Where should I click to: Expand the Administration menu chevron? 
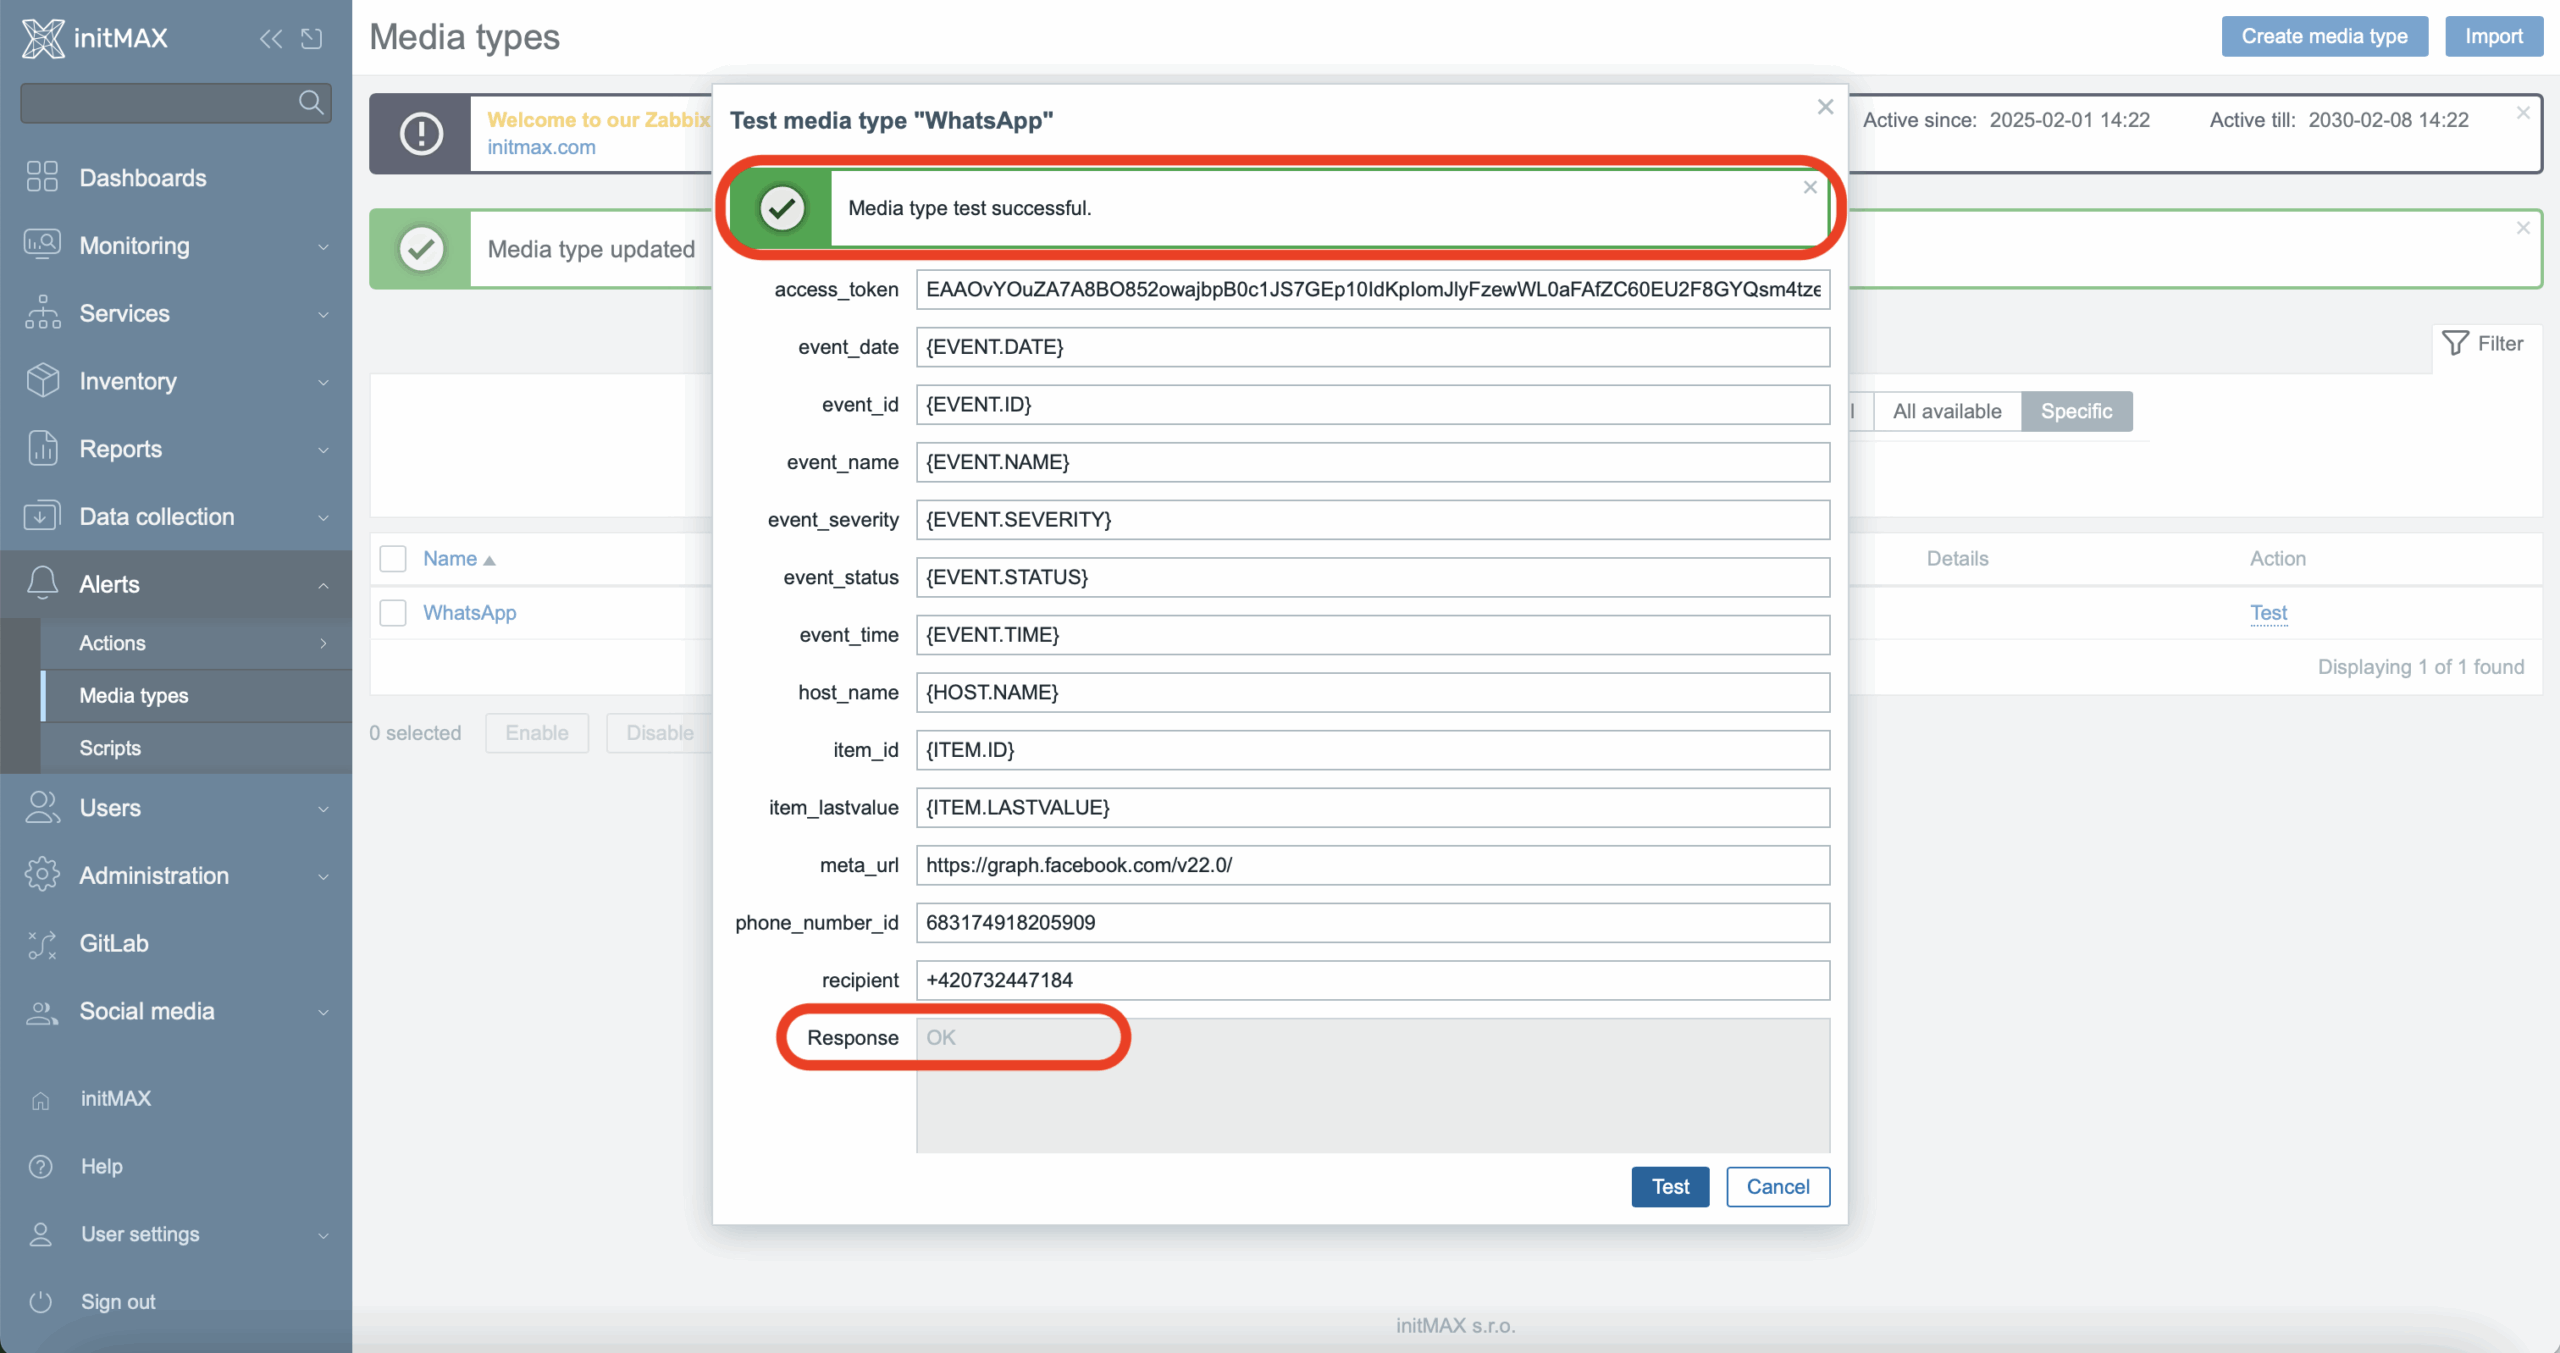point(323,876)
